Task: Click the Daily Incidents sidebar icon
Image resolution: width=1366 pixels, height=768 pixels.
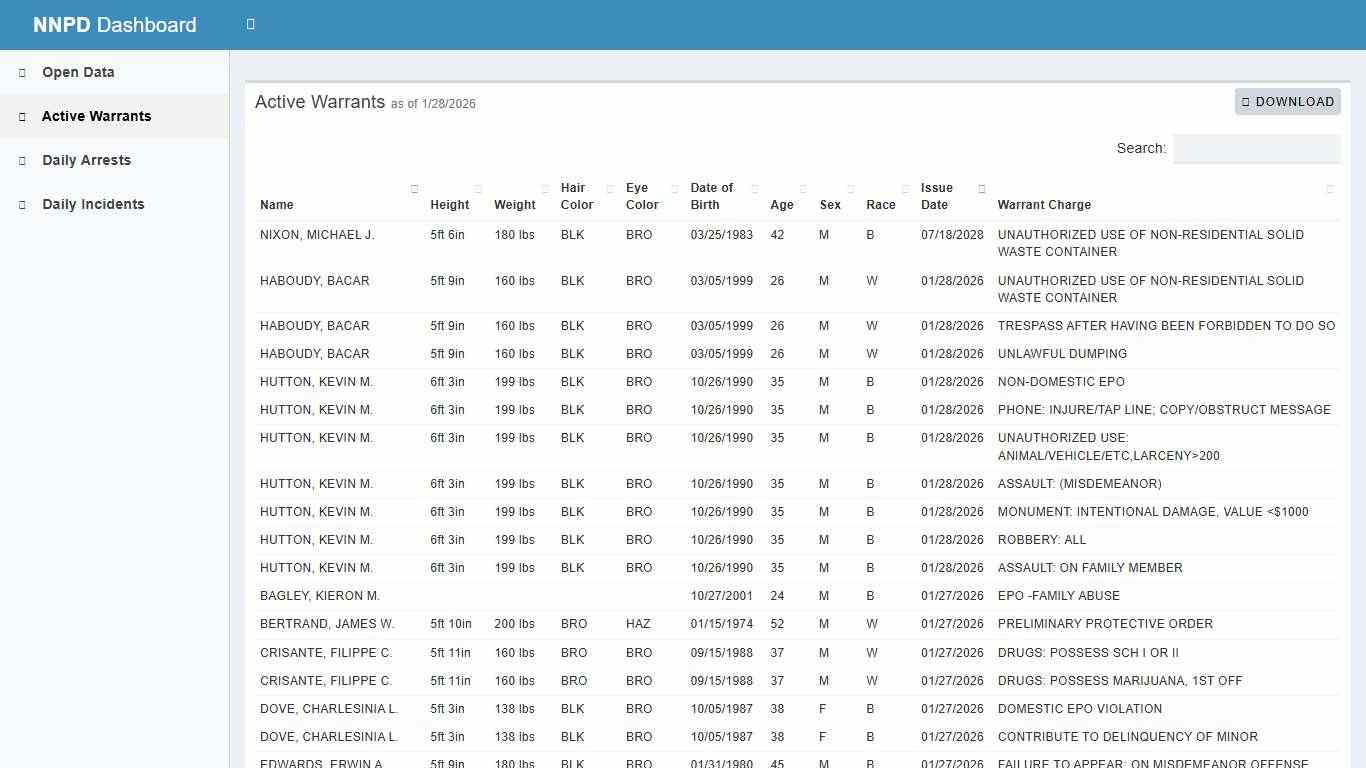Action: pyautogui.click(x=20, y=204)
